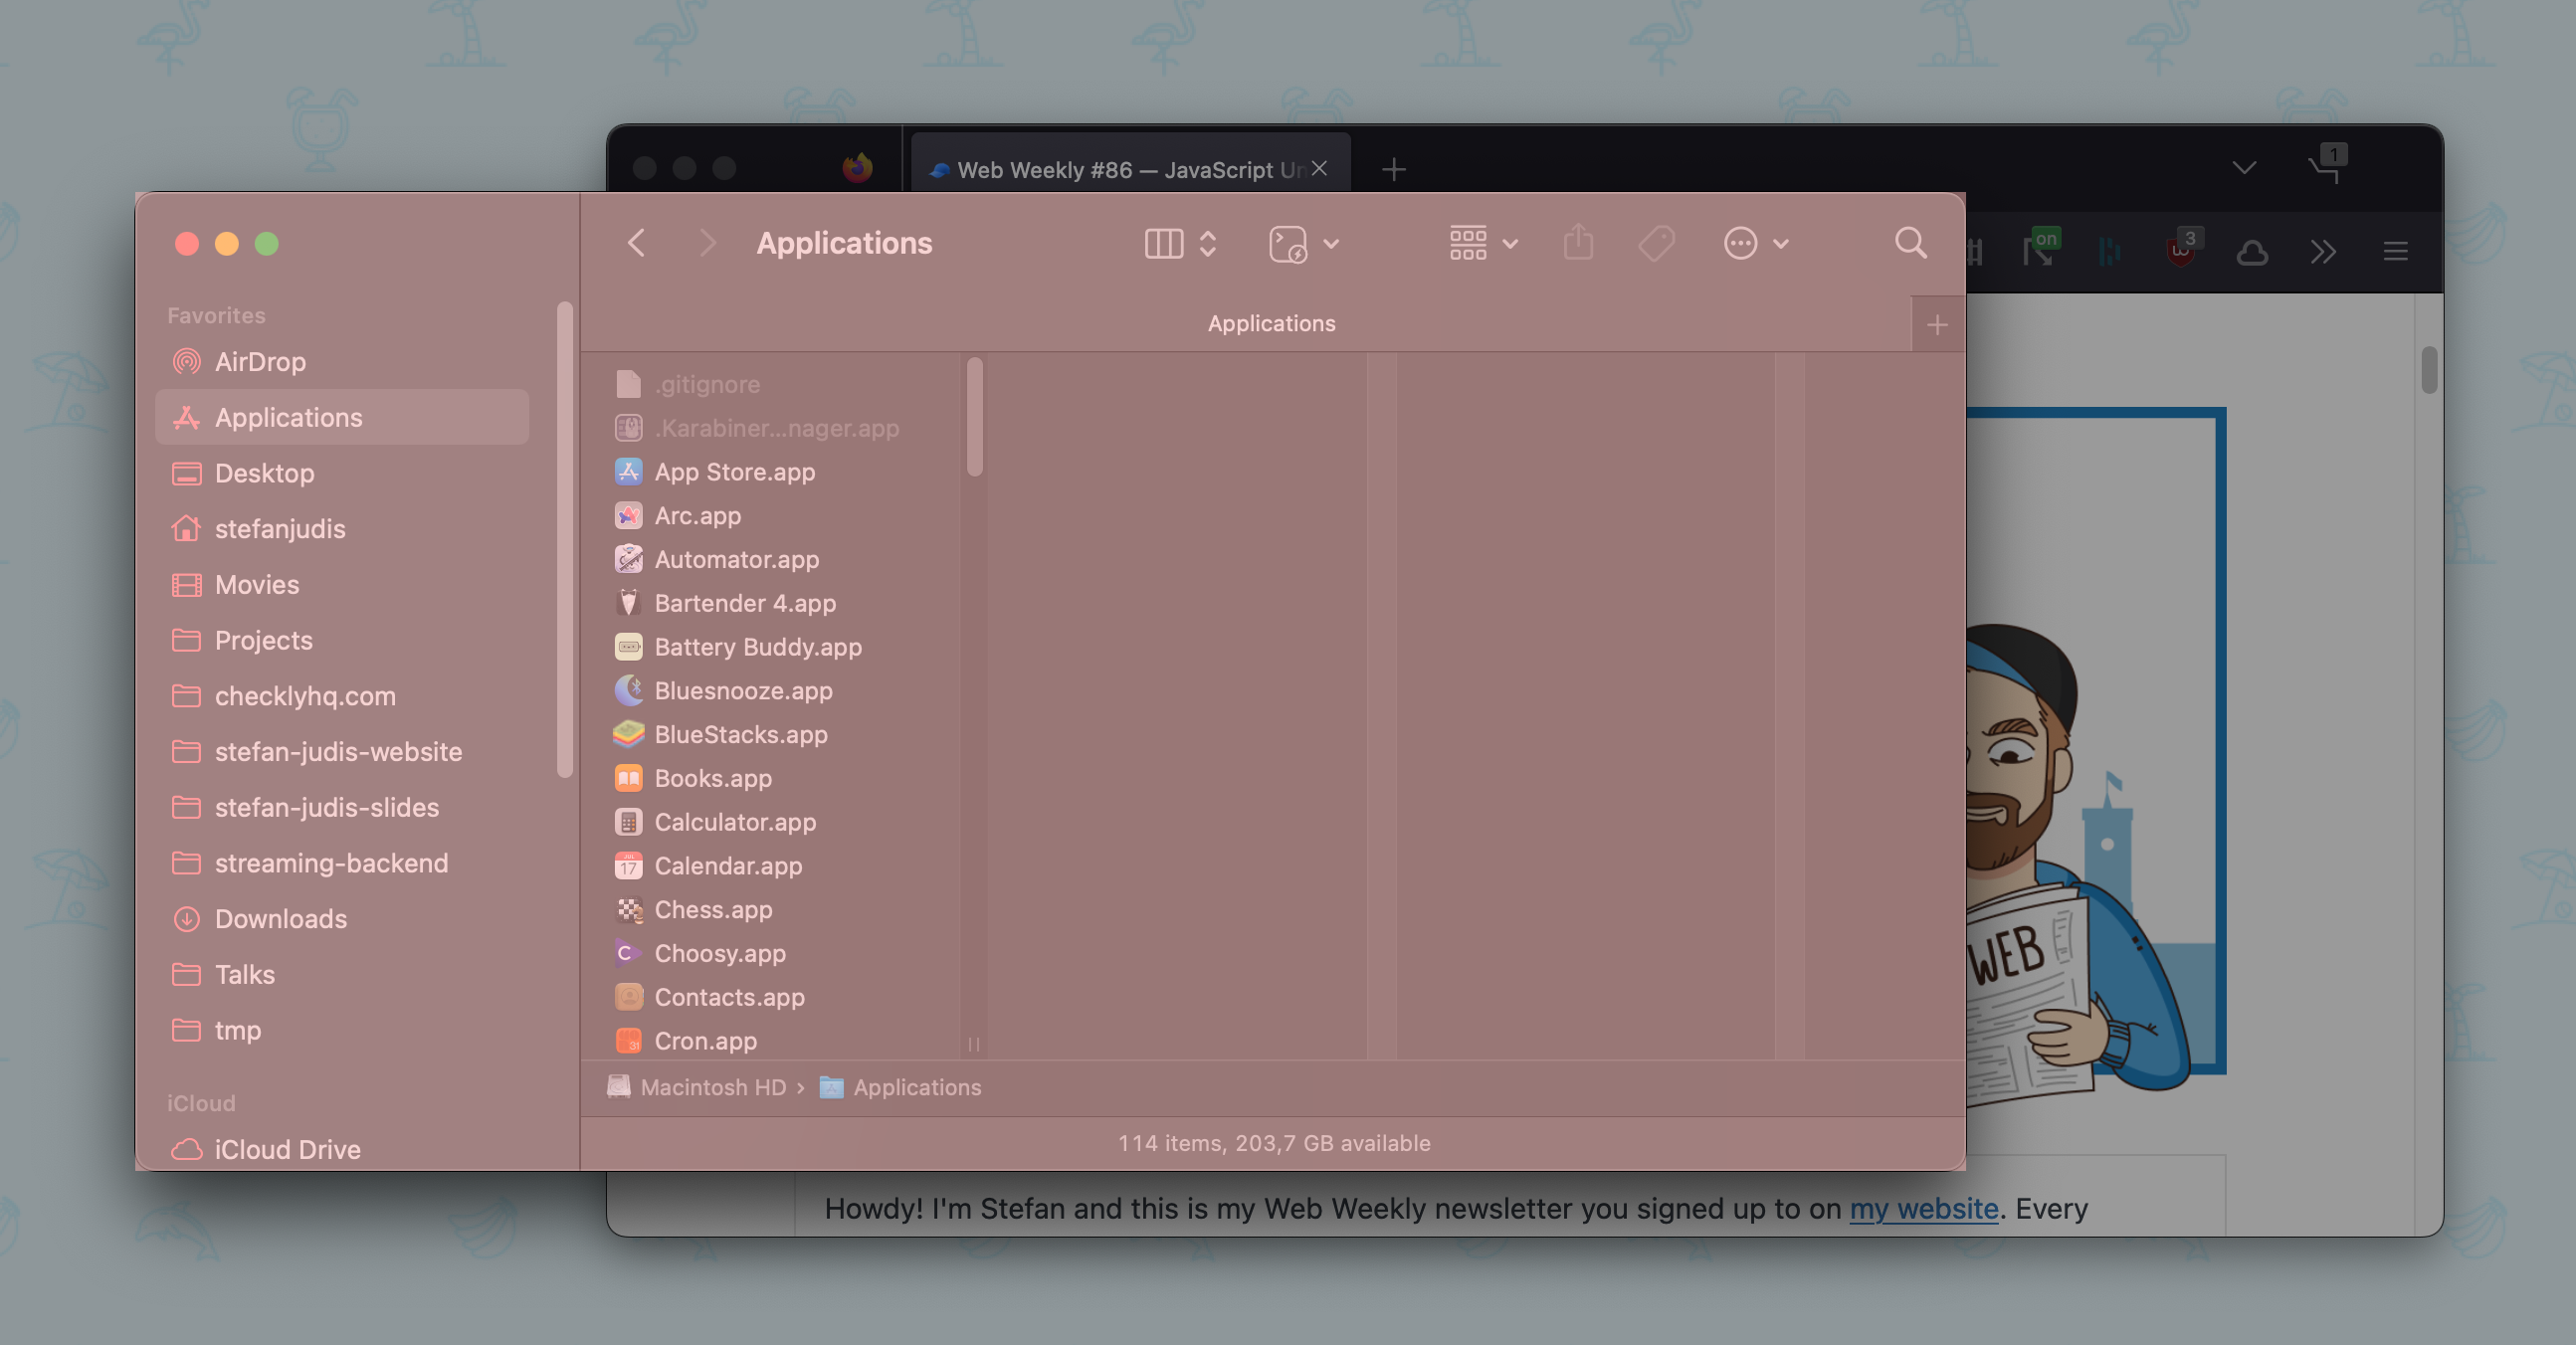Open Desktop in the sidebar
Screen dimensions: 2576x1345
click(x=341, y=473)
